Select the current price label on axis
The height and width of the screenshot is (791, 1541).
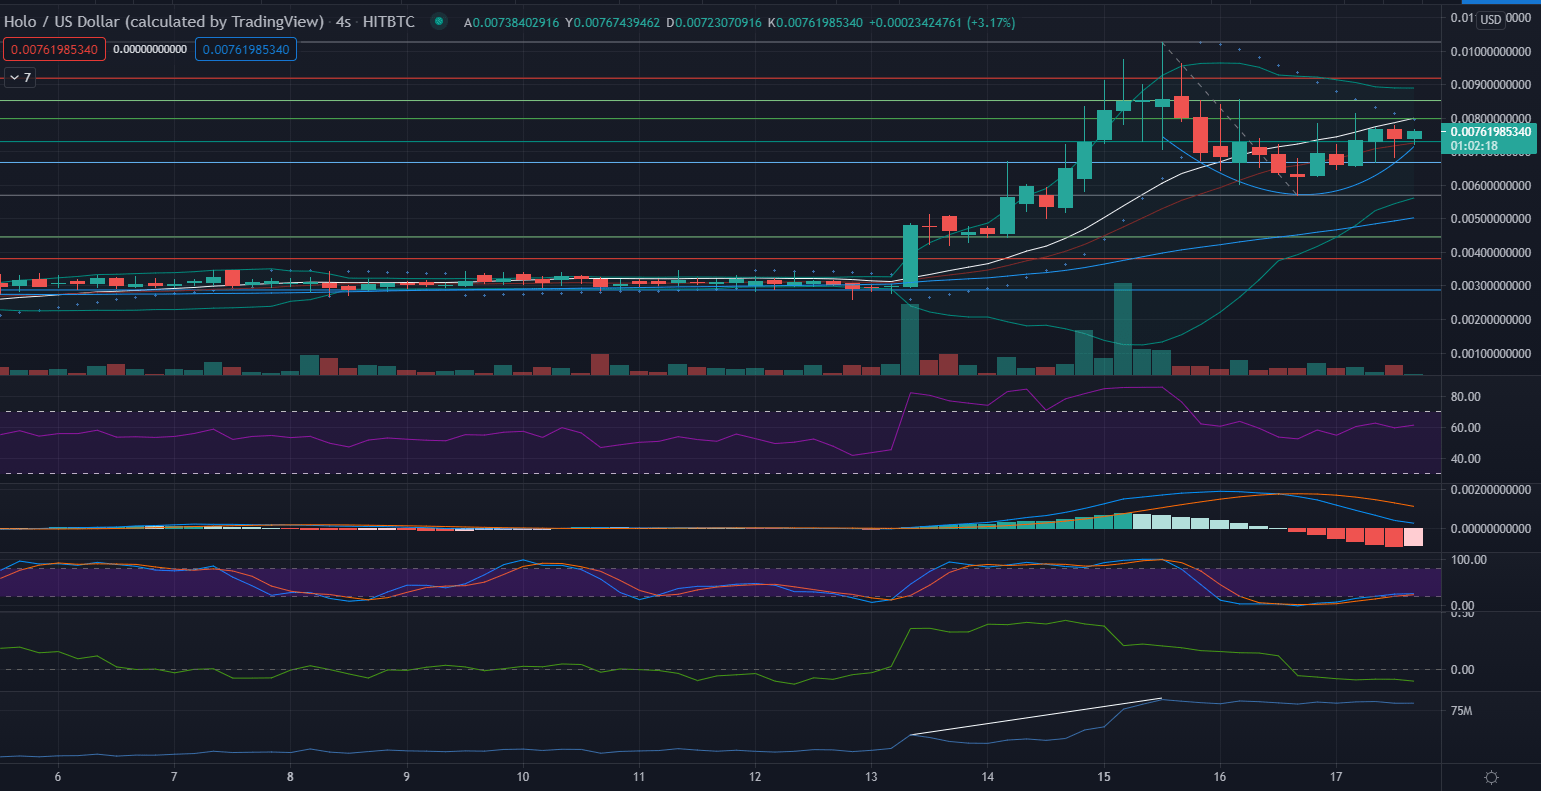coord(1490,131)
